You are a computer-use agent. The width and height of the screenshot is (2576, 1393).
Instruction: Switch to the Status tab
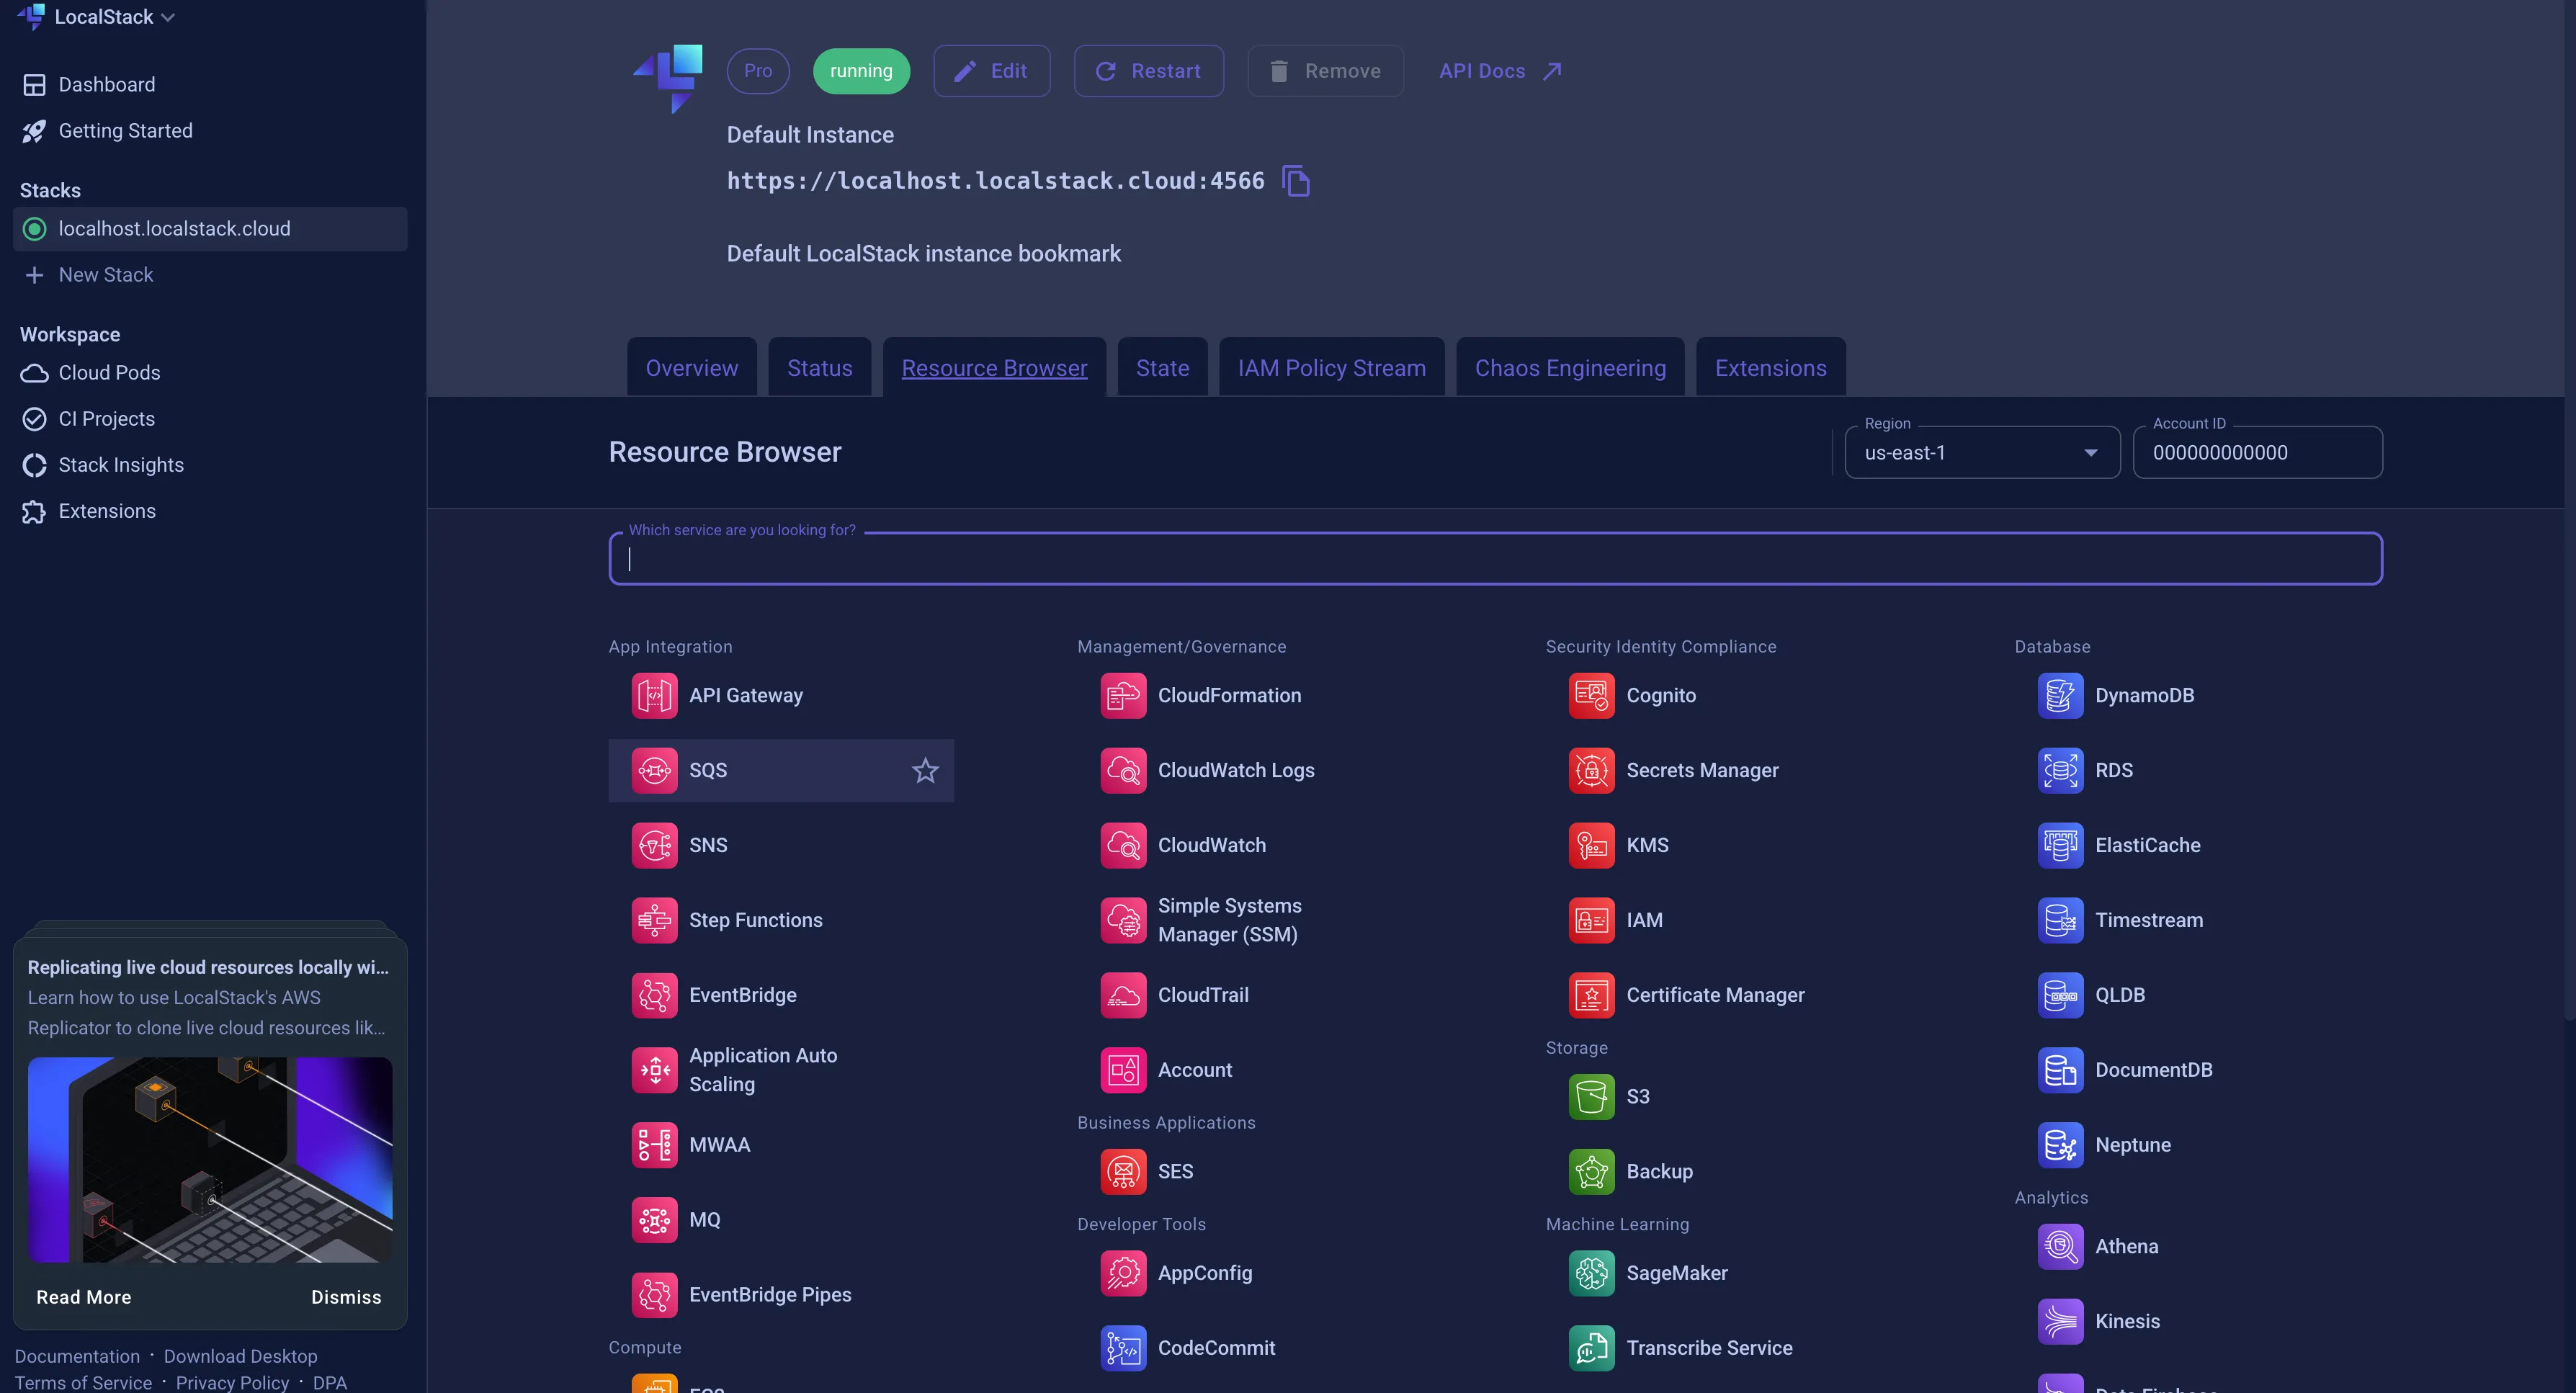(x=819, y=368)
